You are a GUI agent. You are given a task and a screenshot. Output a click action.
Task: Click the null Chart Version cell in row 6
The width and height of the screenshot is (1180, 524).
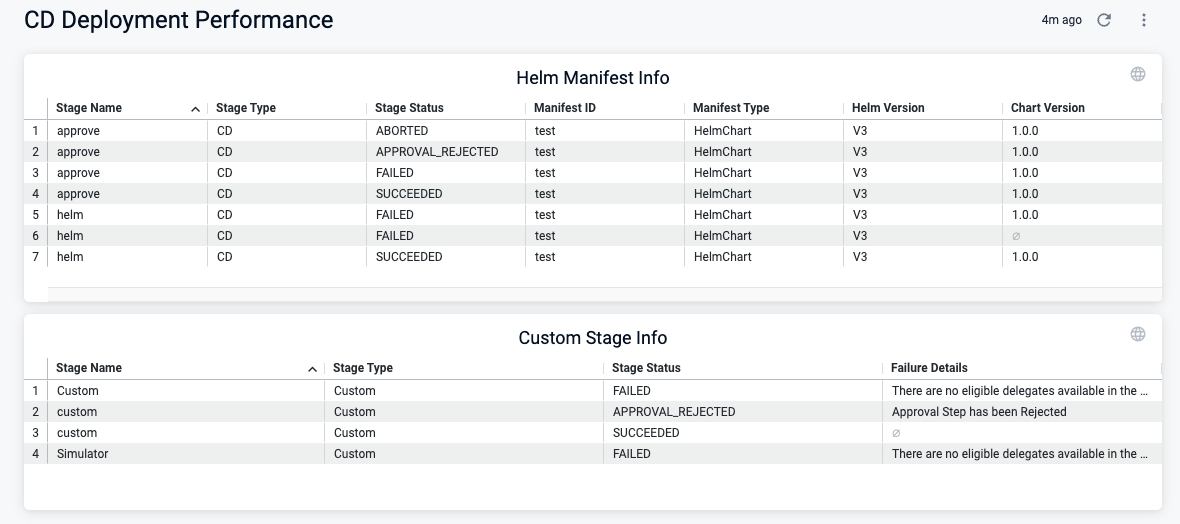click(1016, 236)
